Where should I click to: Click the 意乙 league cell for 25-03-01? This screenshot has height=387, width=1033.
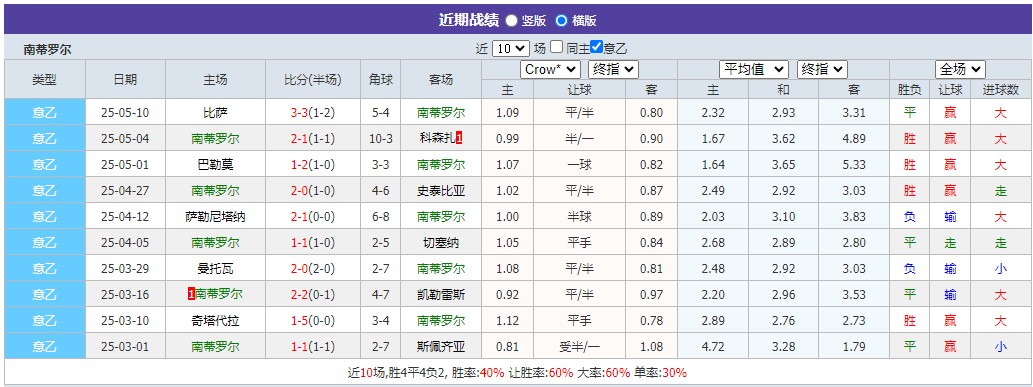[x=45, y=346]
